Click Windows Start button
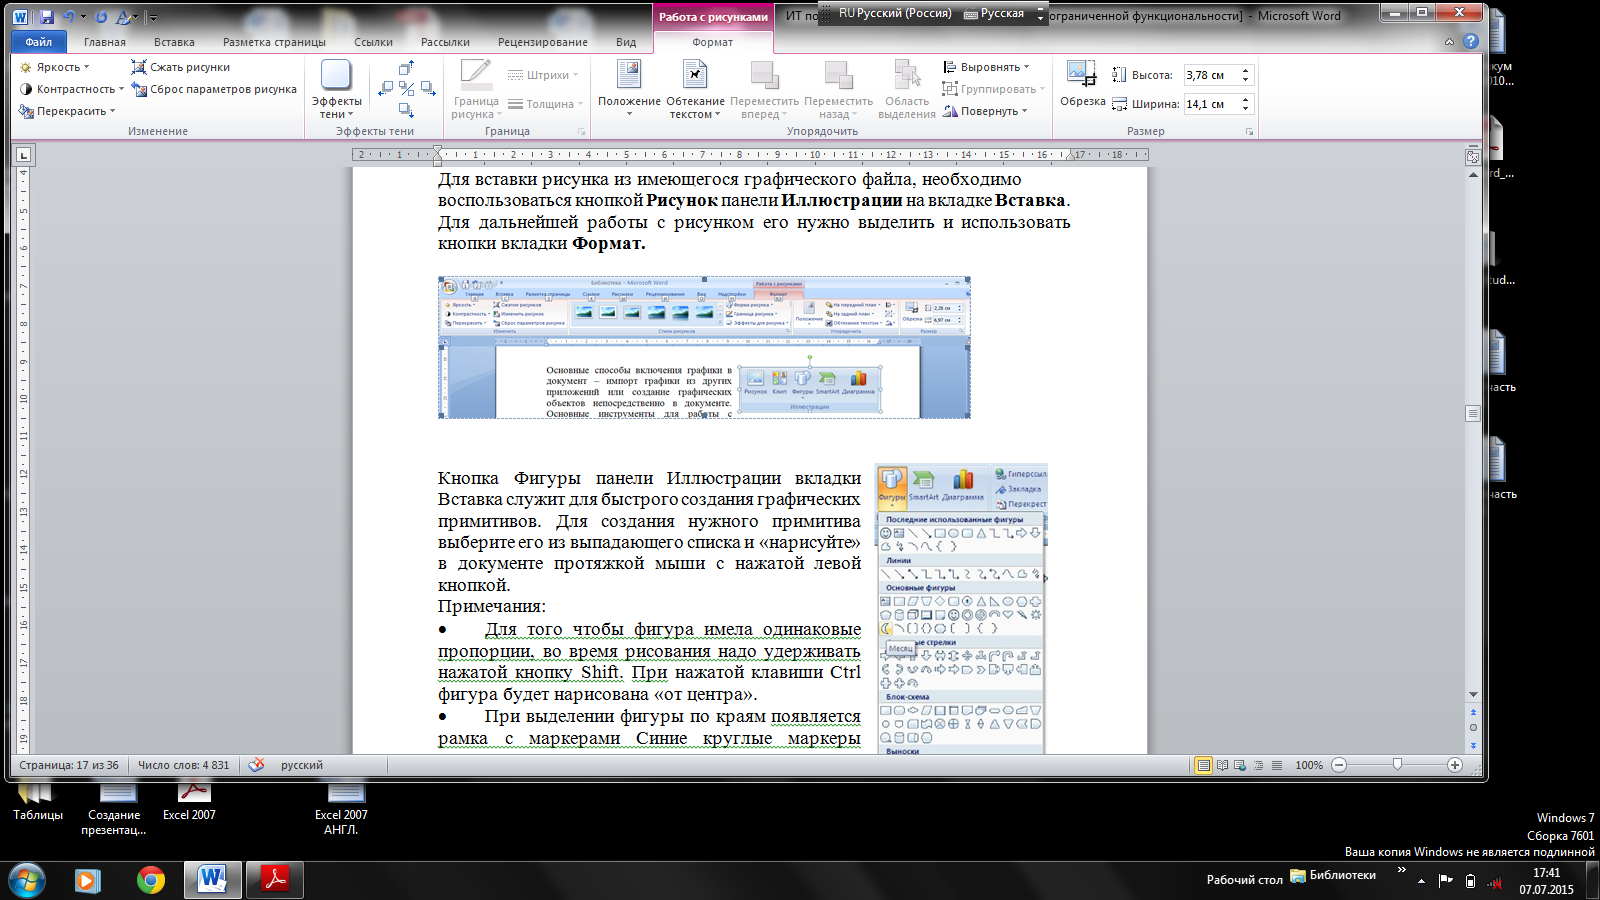The height and width of the screenshot is (900, 1600). pos(27,880)
